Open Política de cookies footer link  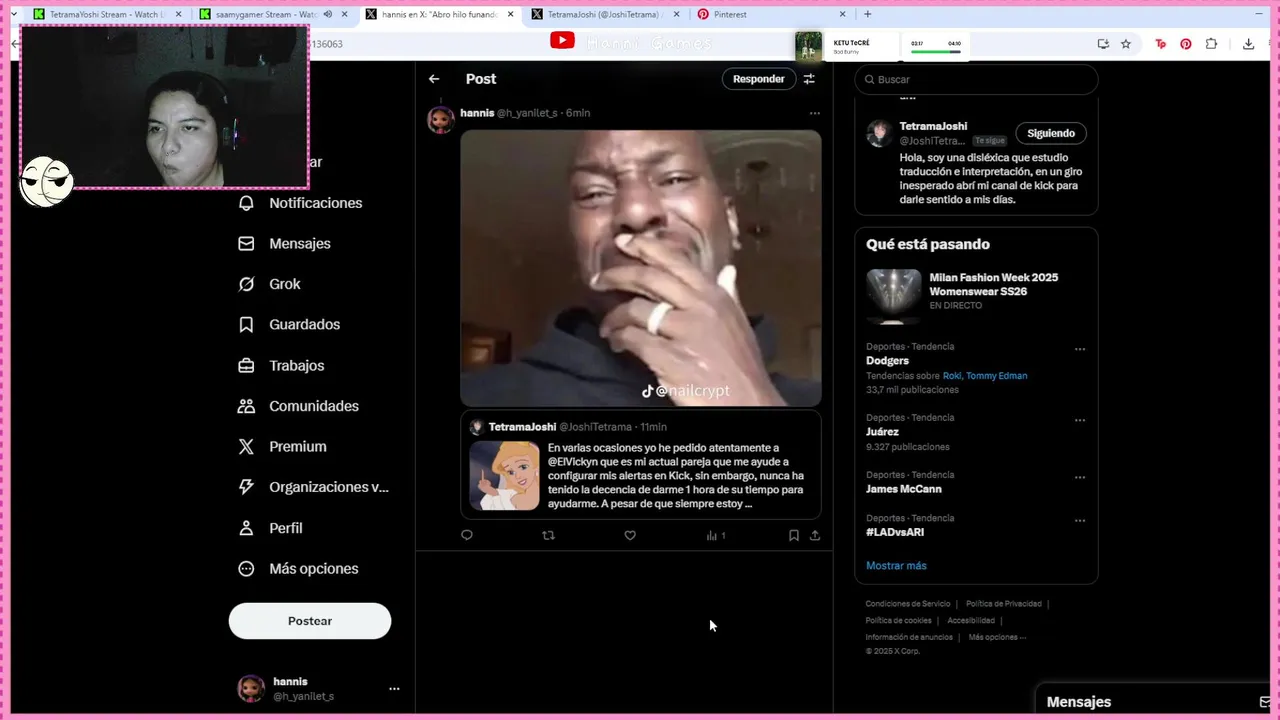[898, 621]
